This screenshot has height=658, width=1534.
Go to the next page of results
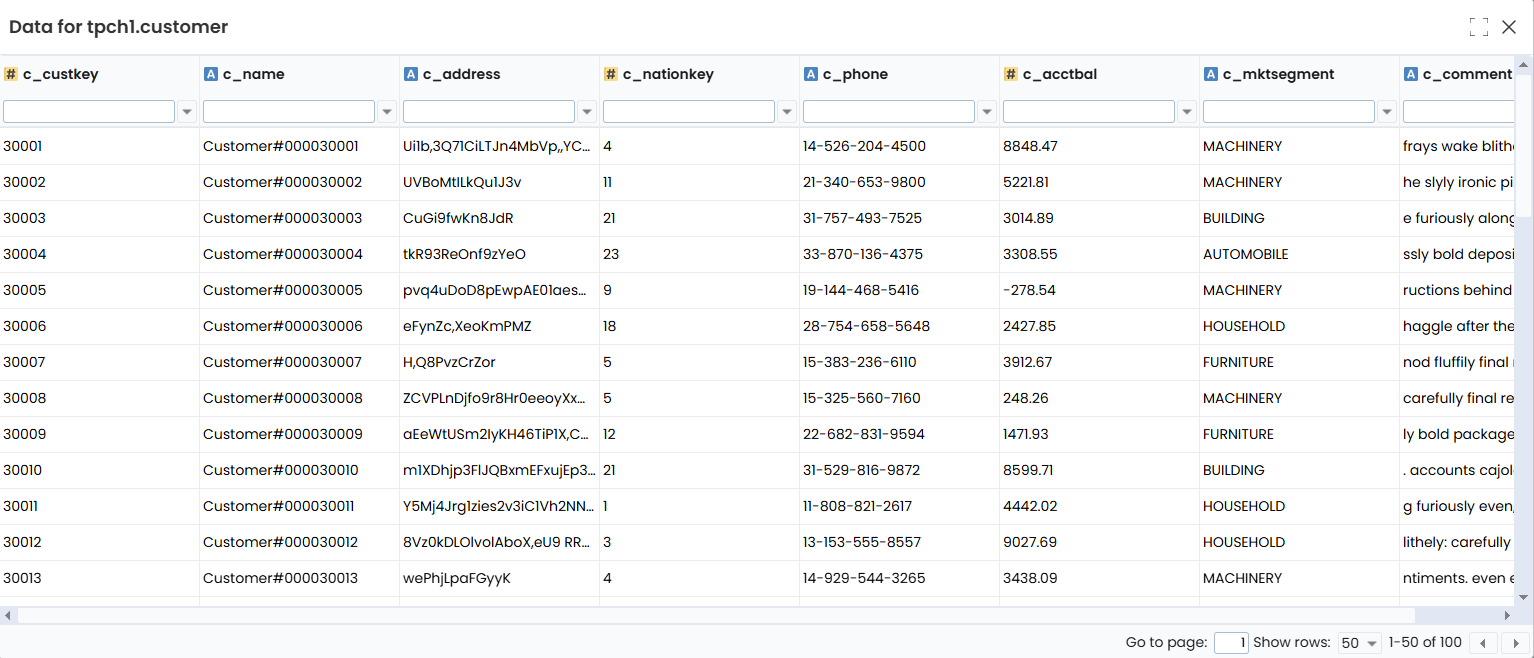1516,643
